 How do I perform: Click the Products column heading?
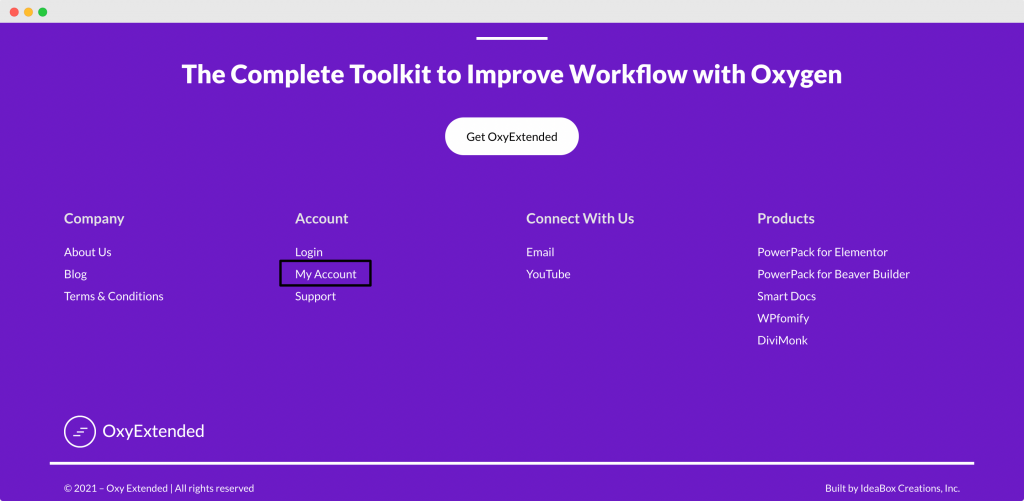786,219
